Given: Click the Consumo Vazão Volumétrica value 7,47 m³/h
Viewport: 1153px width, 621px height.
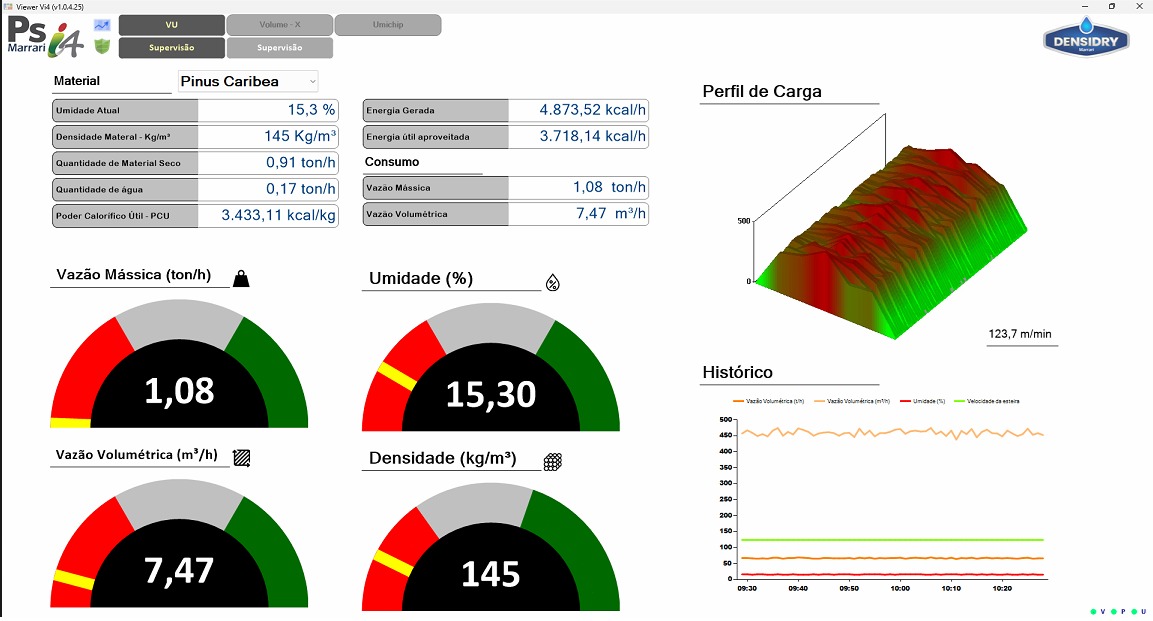Looking at the screenshot, I should point(611,214).
